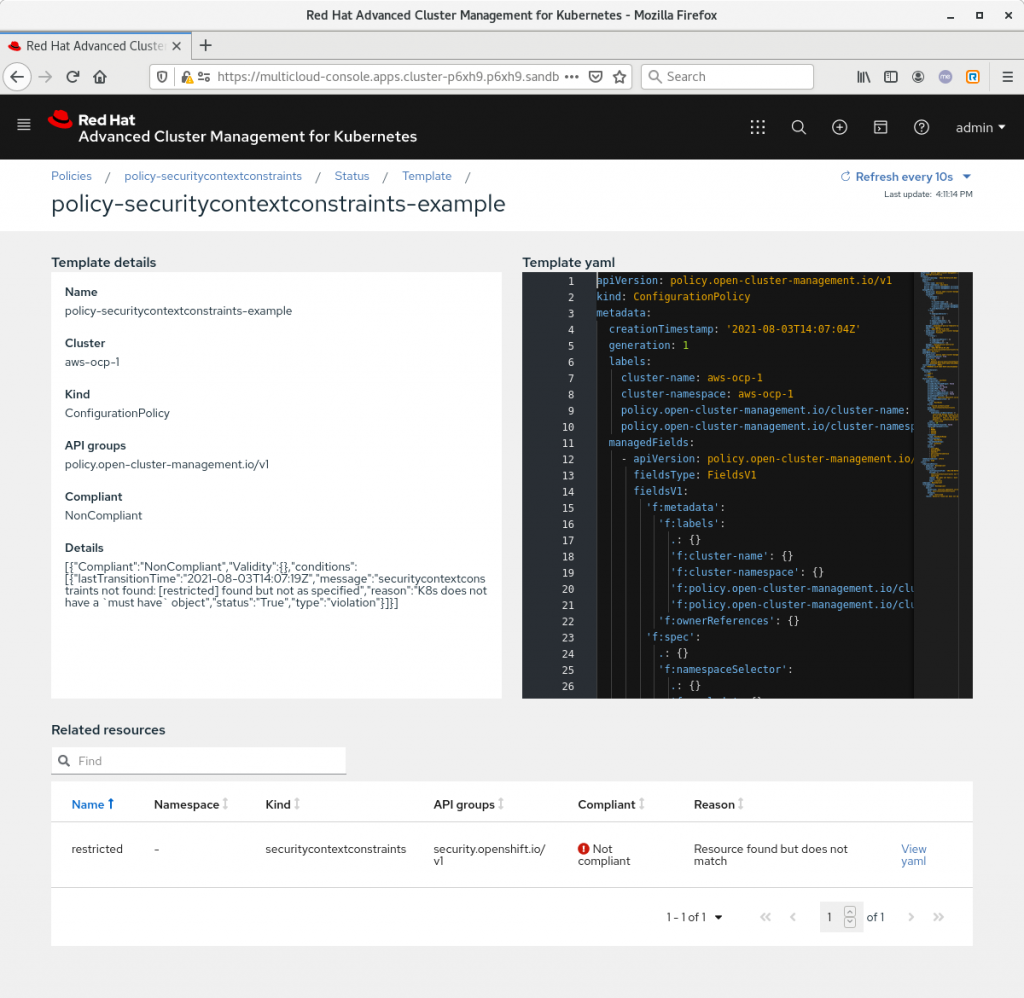Screen dimensions: 1024x998
Task: Select the Red Hat Advanced Cluster tab
Action: pyautogui.click(x=95, y=46)
